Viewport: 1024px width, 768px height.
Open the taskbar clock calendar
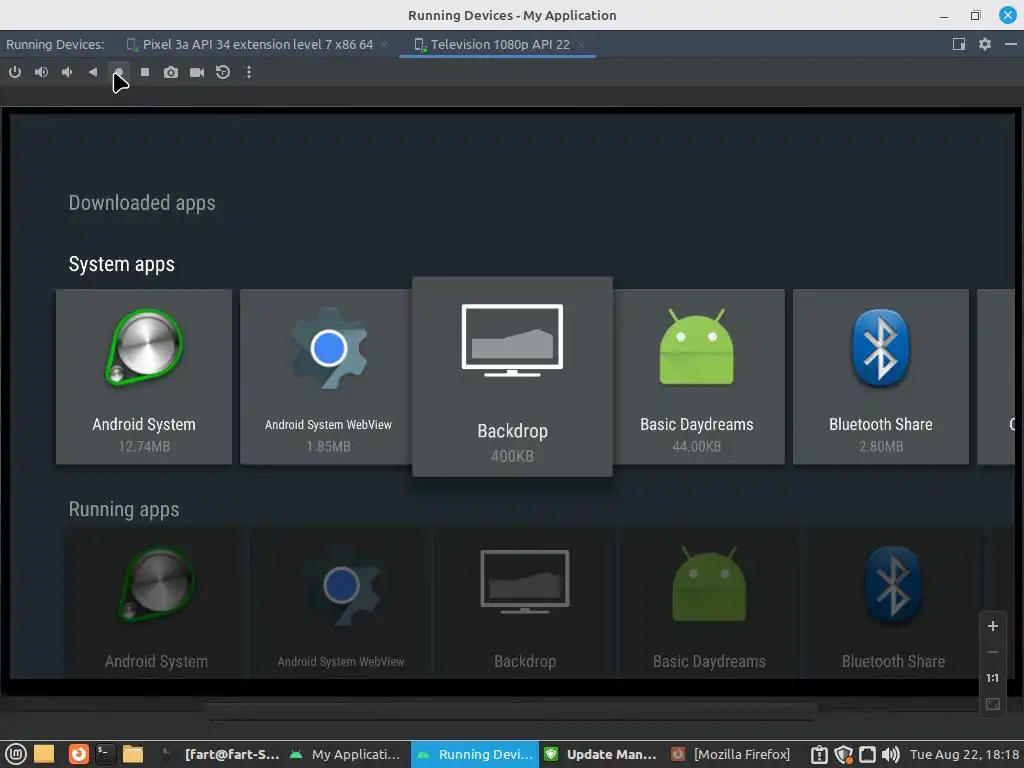[965, 754]
